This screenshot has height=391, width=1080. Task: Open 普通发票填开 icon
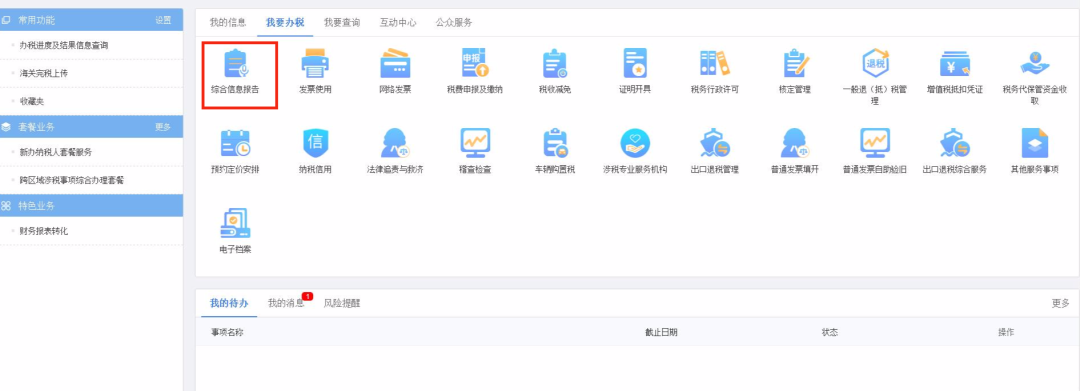click(795, 143)
